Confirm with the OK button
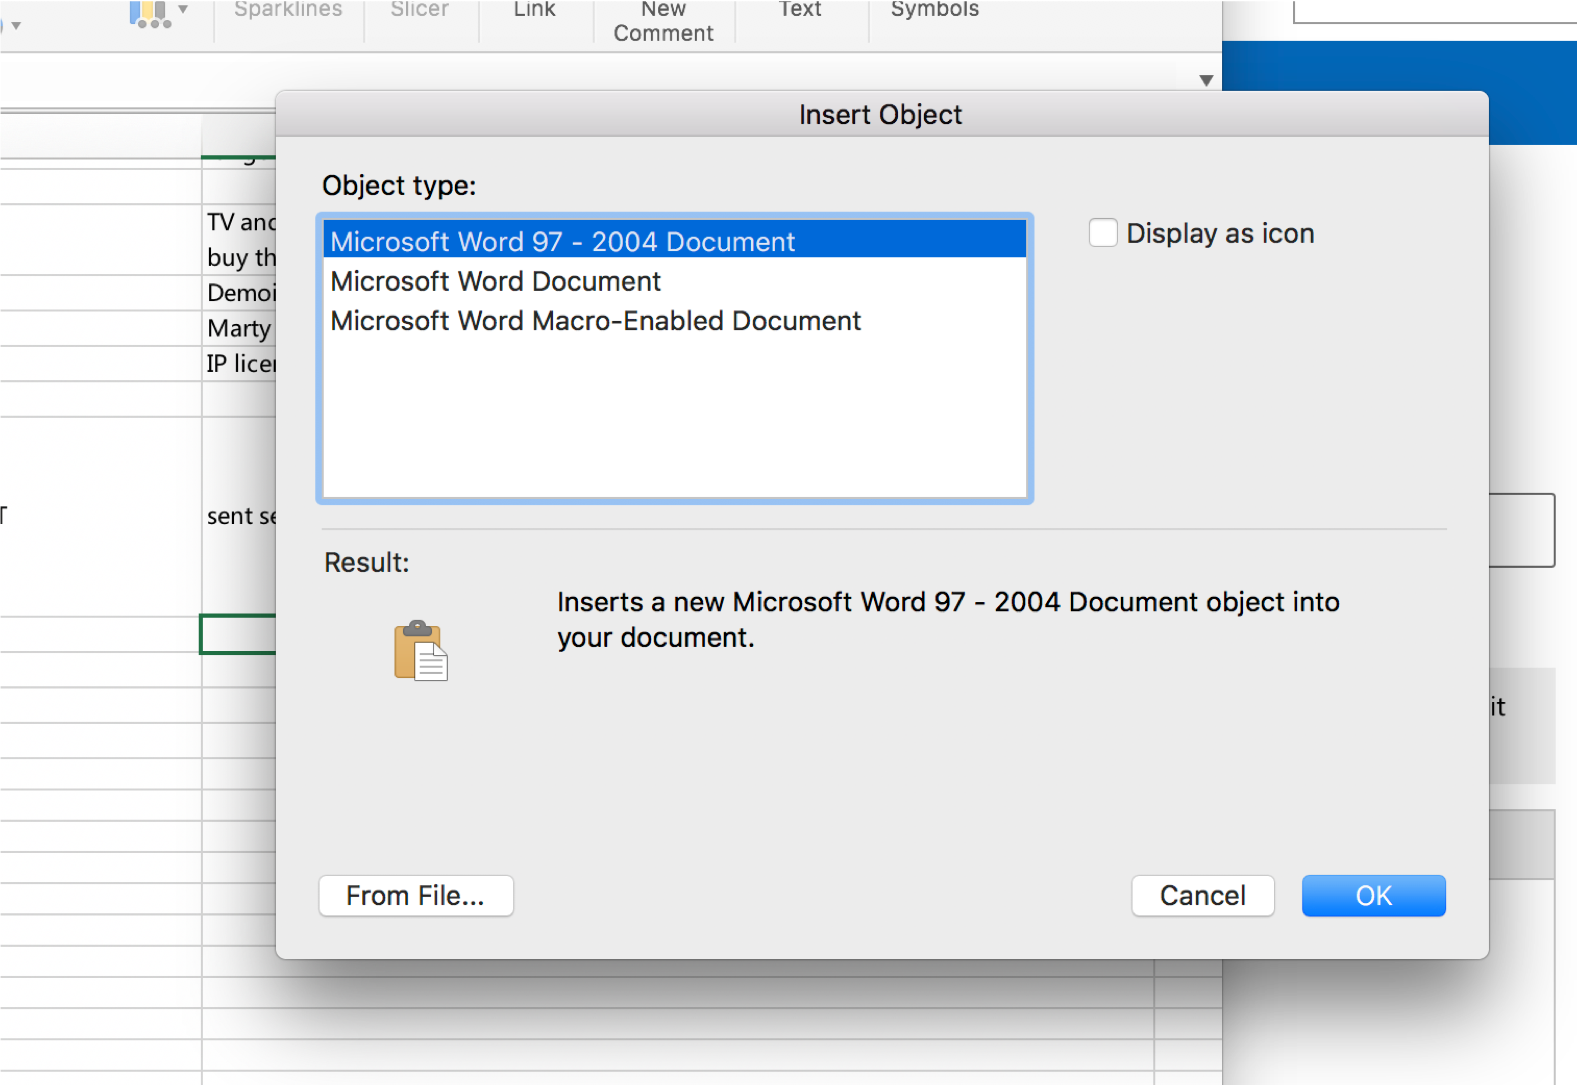1577x1085 pixels. [1373, 895]
